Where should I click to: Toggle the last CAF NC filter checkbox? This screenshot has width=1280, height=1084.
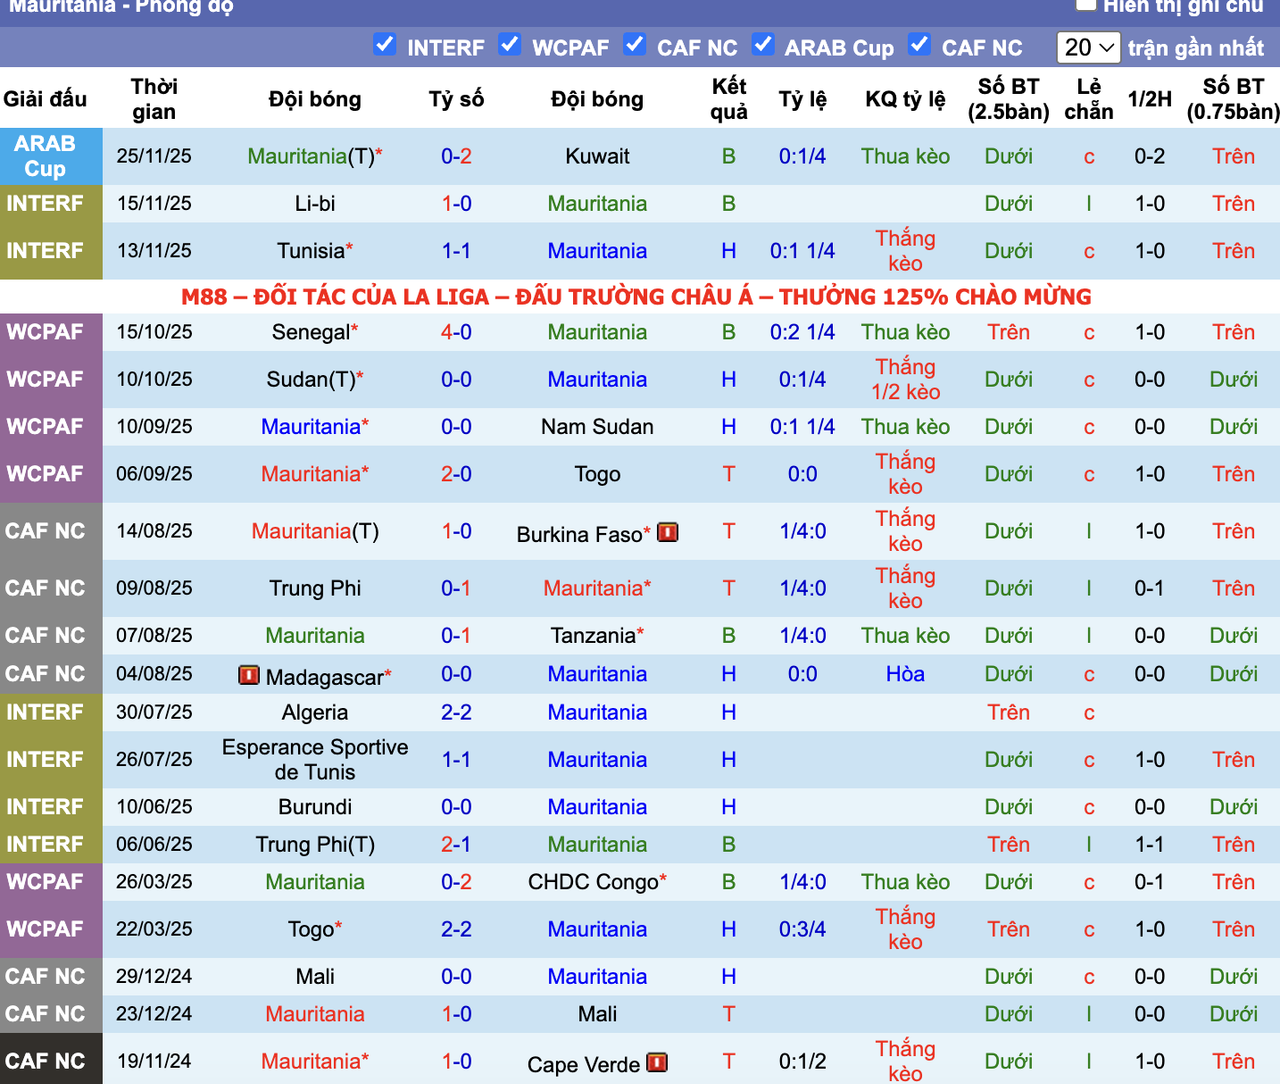[x=919, y=45]
